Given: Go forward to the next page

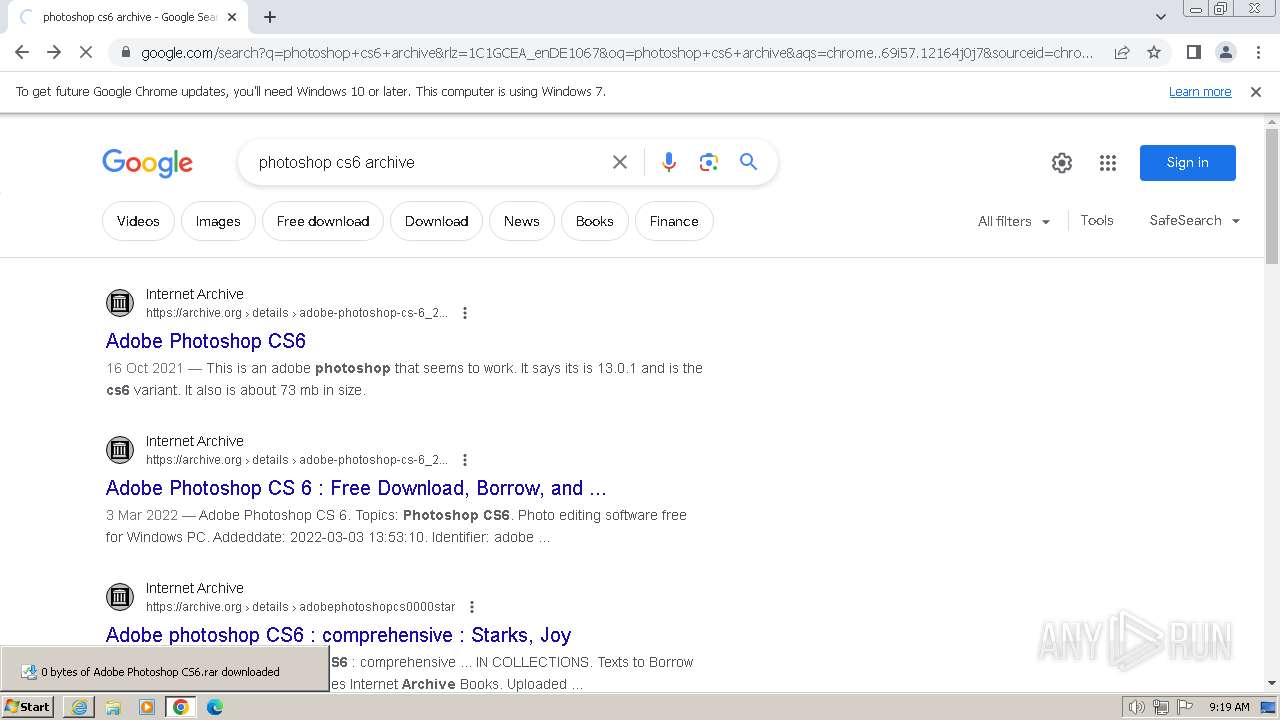Looking at the screenshot, I should click(x=54, y=52).
